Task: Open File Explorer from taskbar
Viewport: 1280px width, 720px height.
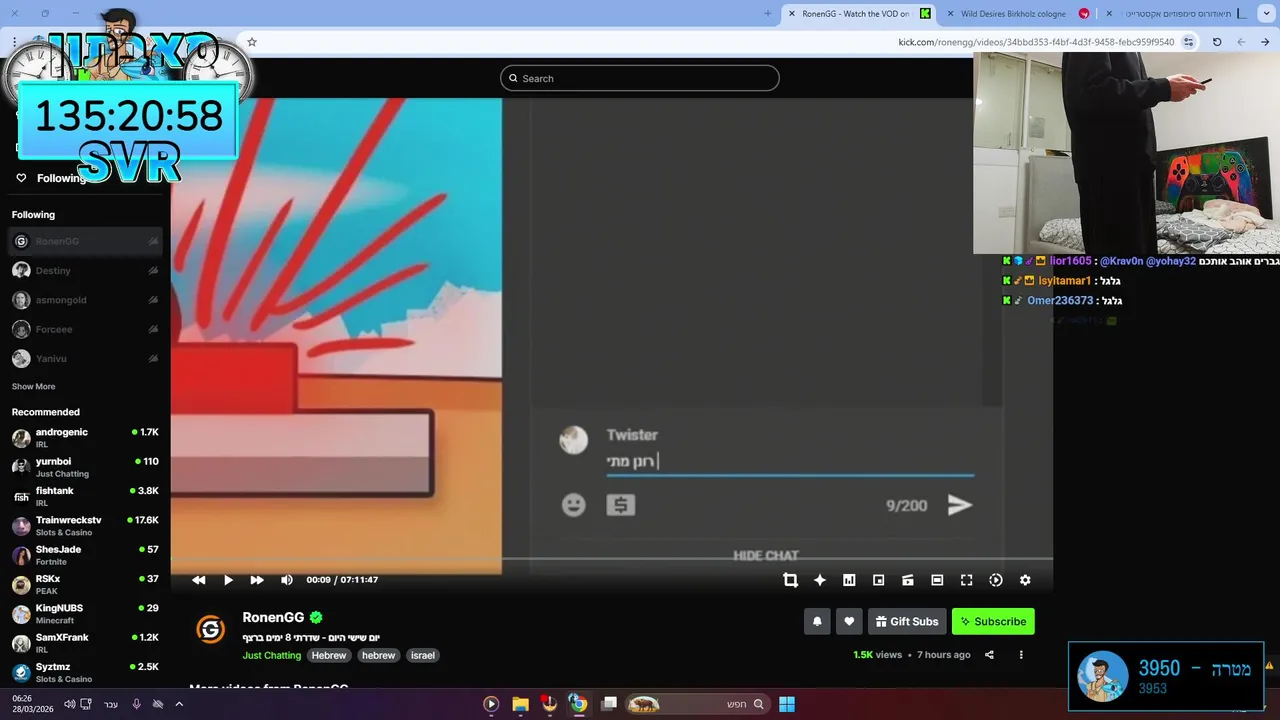Action: 520,704
